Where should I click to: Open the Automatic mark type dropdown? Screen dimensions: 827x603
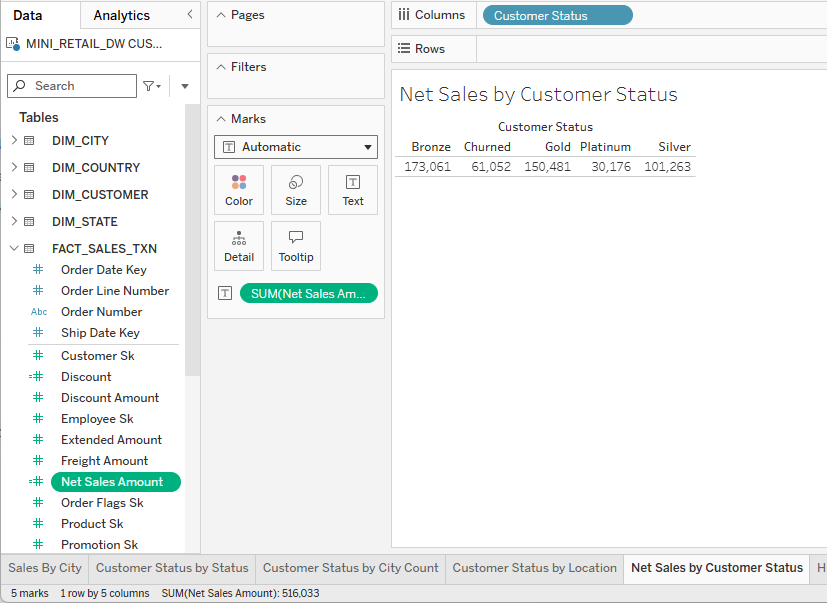(x=296, y=147)
